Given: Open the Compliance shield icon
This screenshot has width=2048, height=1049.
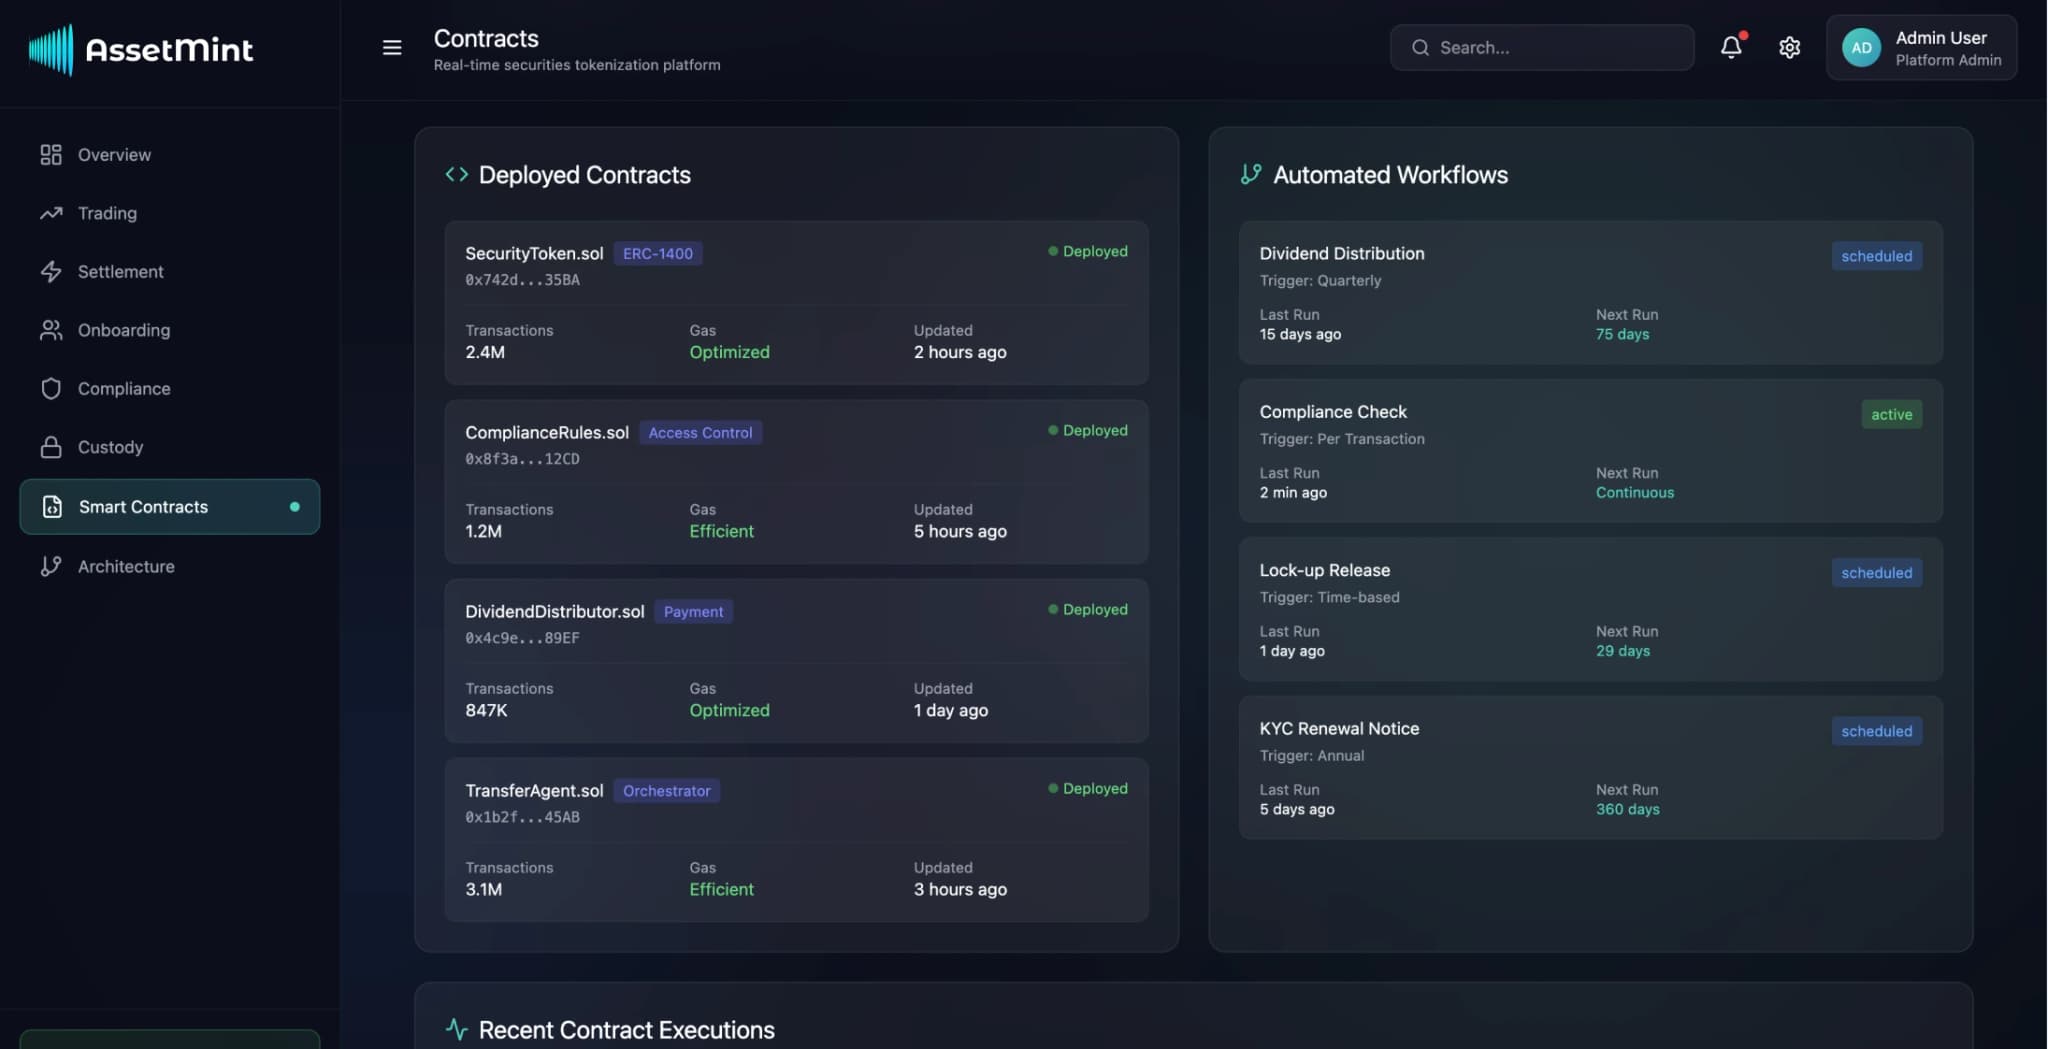Looking at the screenshot, I should tap(51, 388).
